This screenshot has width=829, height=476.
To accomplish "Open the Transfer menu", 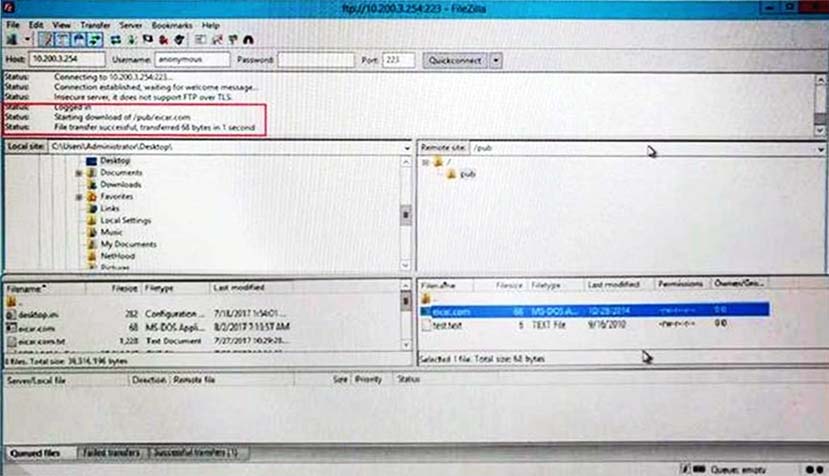I will tap(96, 25).
